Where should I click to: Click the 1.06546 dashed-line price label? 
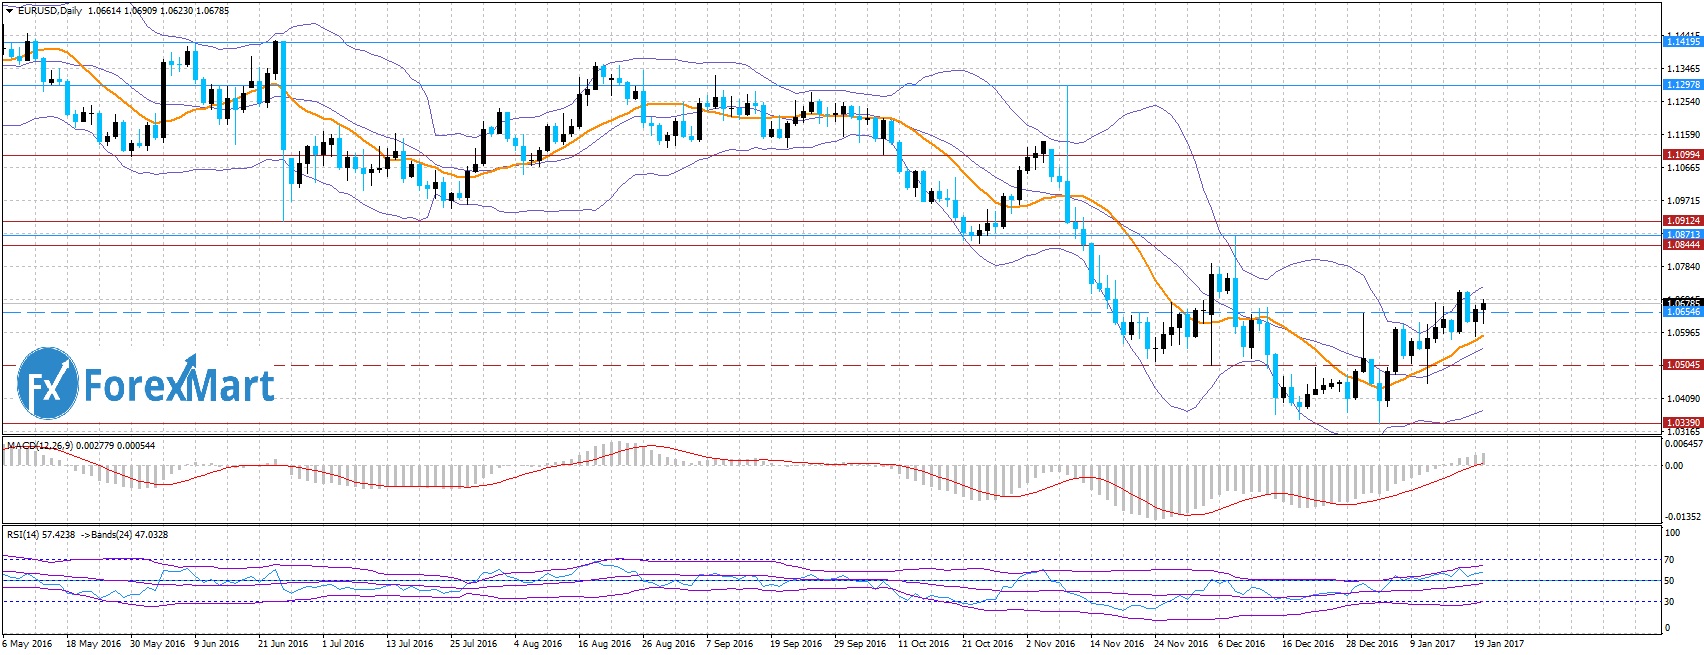click(x=1682, y=312)
